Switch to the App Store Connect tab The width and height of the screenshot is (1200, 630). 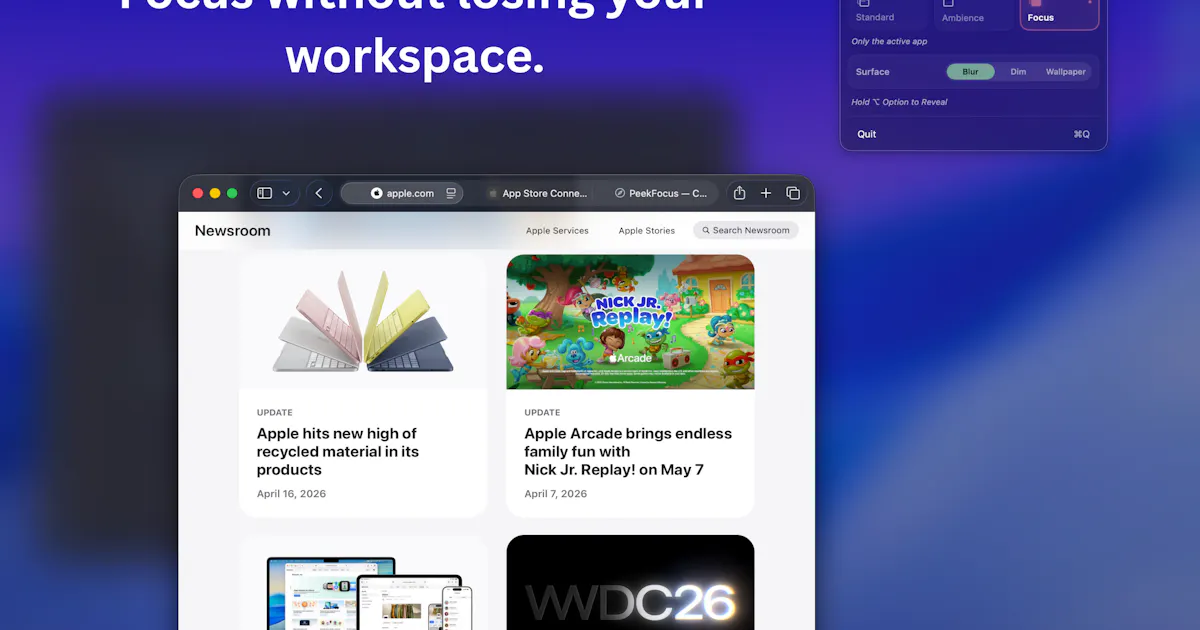(x=538, y=193)
